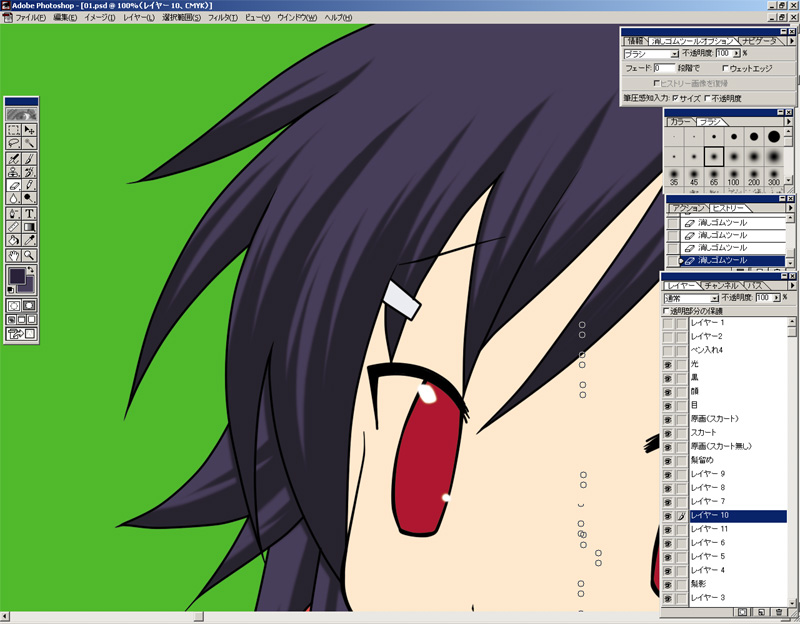Select the Rubber Stamp tool
This screenshot has height=624, width=800.
coord(14,172)
